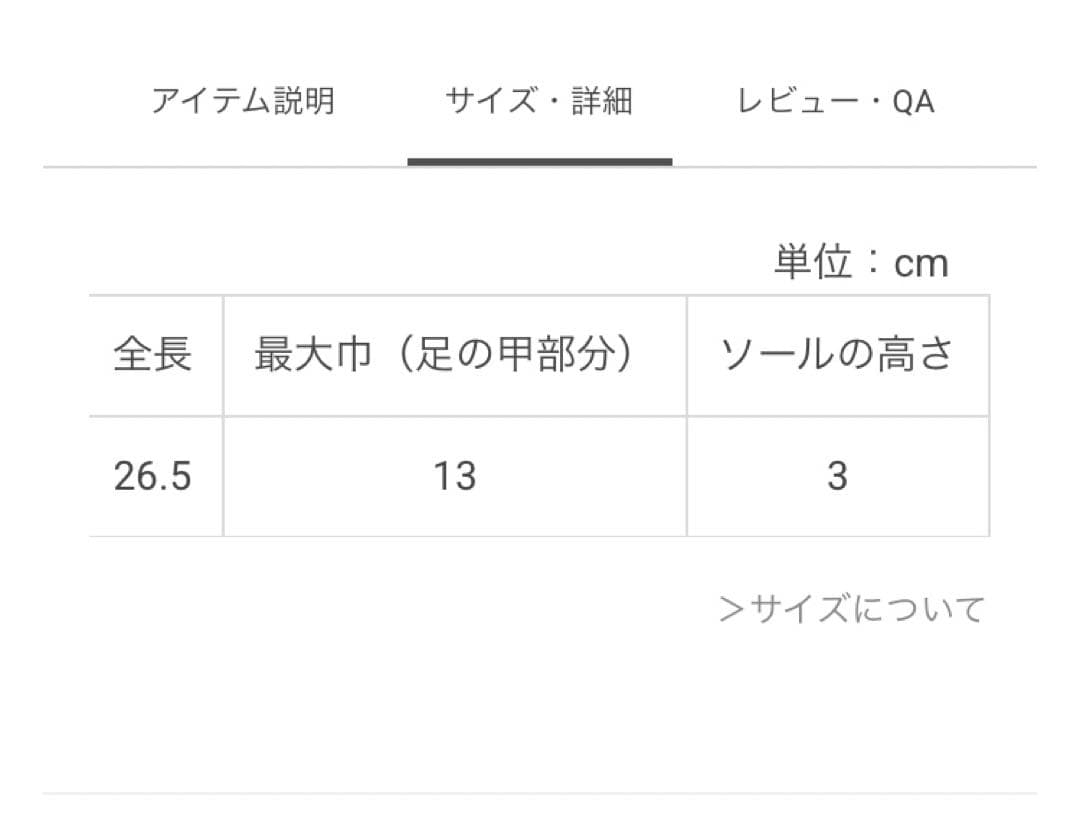Open the アイテム説明 tab
This screenshot has width=1080, height=816.
[x=242, y=101]
